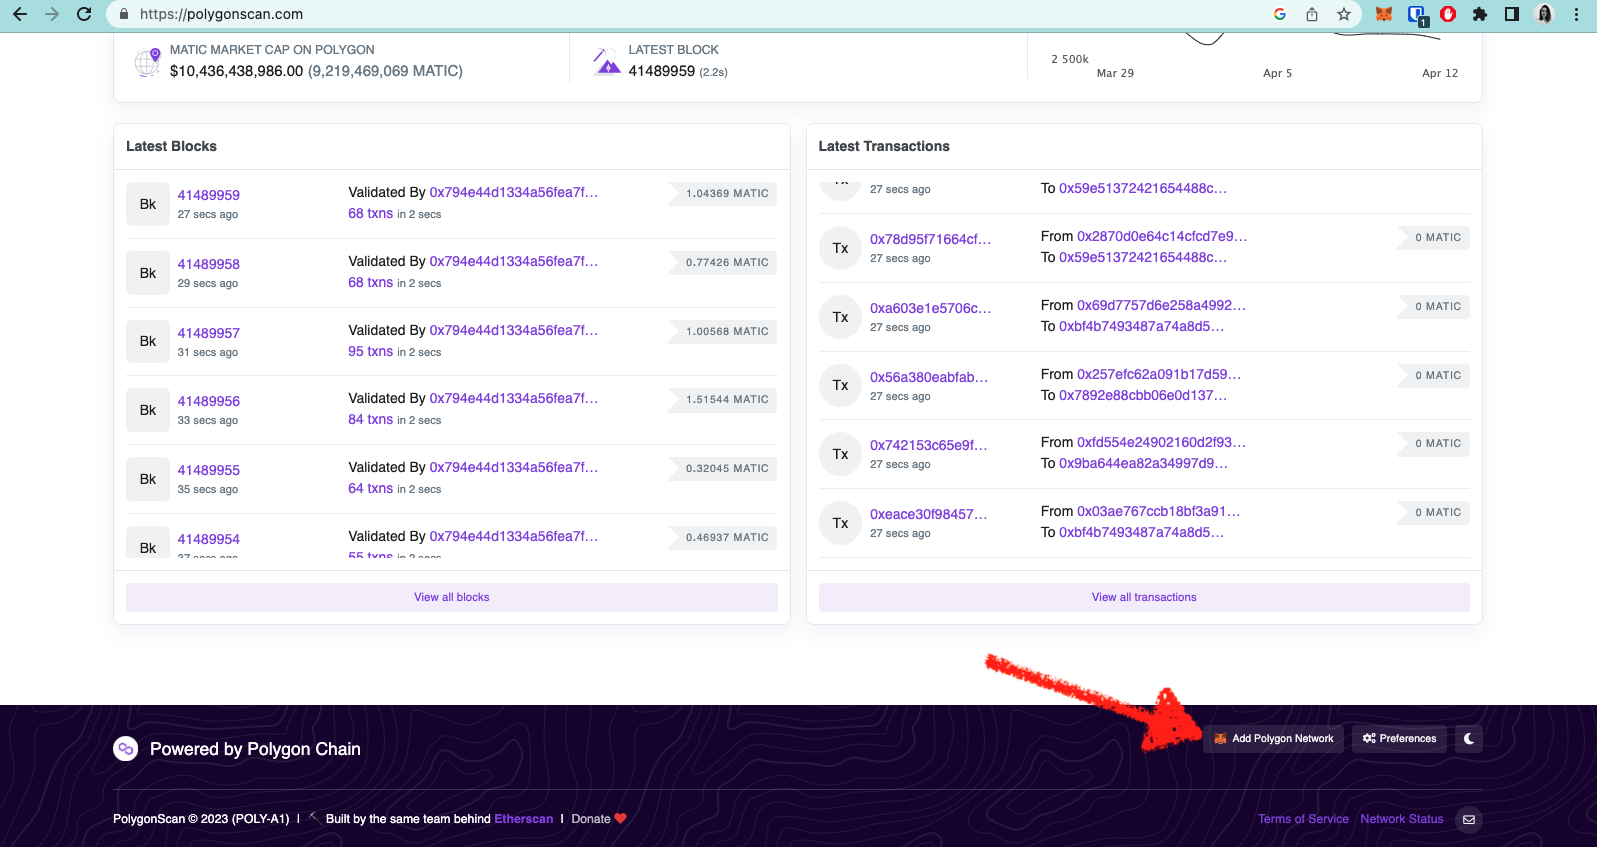
Task: Click the Latest Transactions heading
Action: click(x=884, y=146)
